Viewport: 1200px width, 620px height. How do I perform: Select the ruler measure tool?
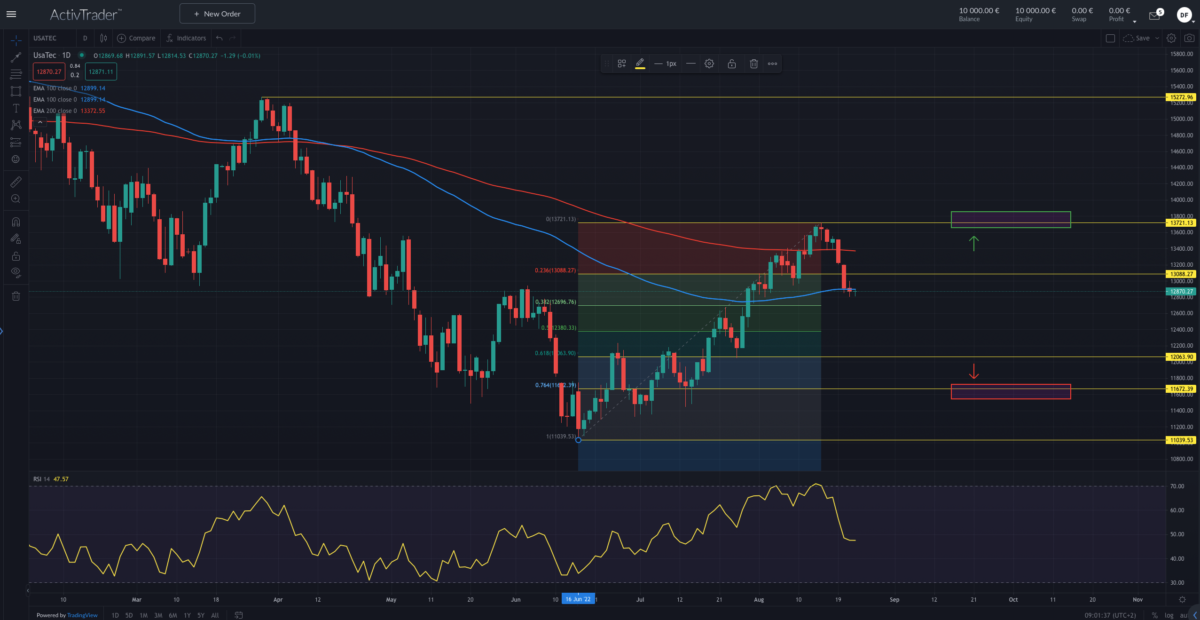coord(16,182)
